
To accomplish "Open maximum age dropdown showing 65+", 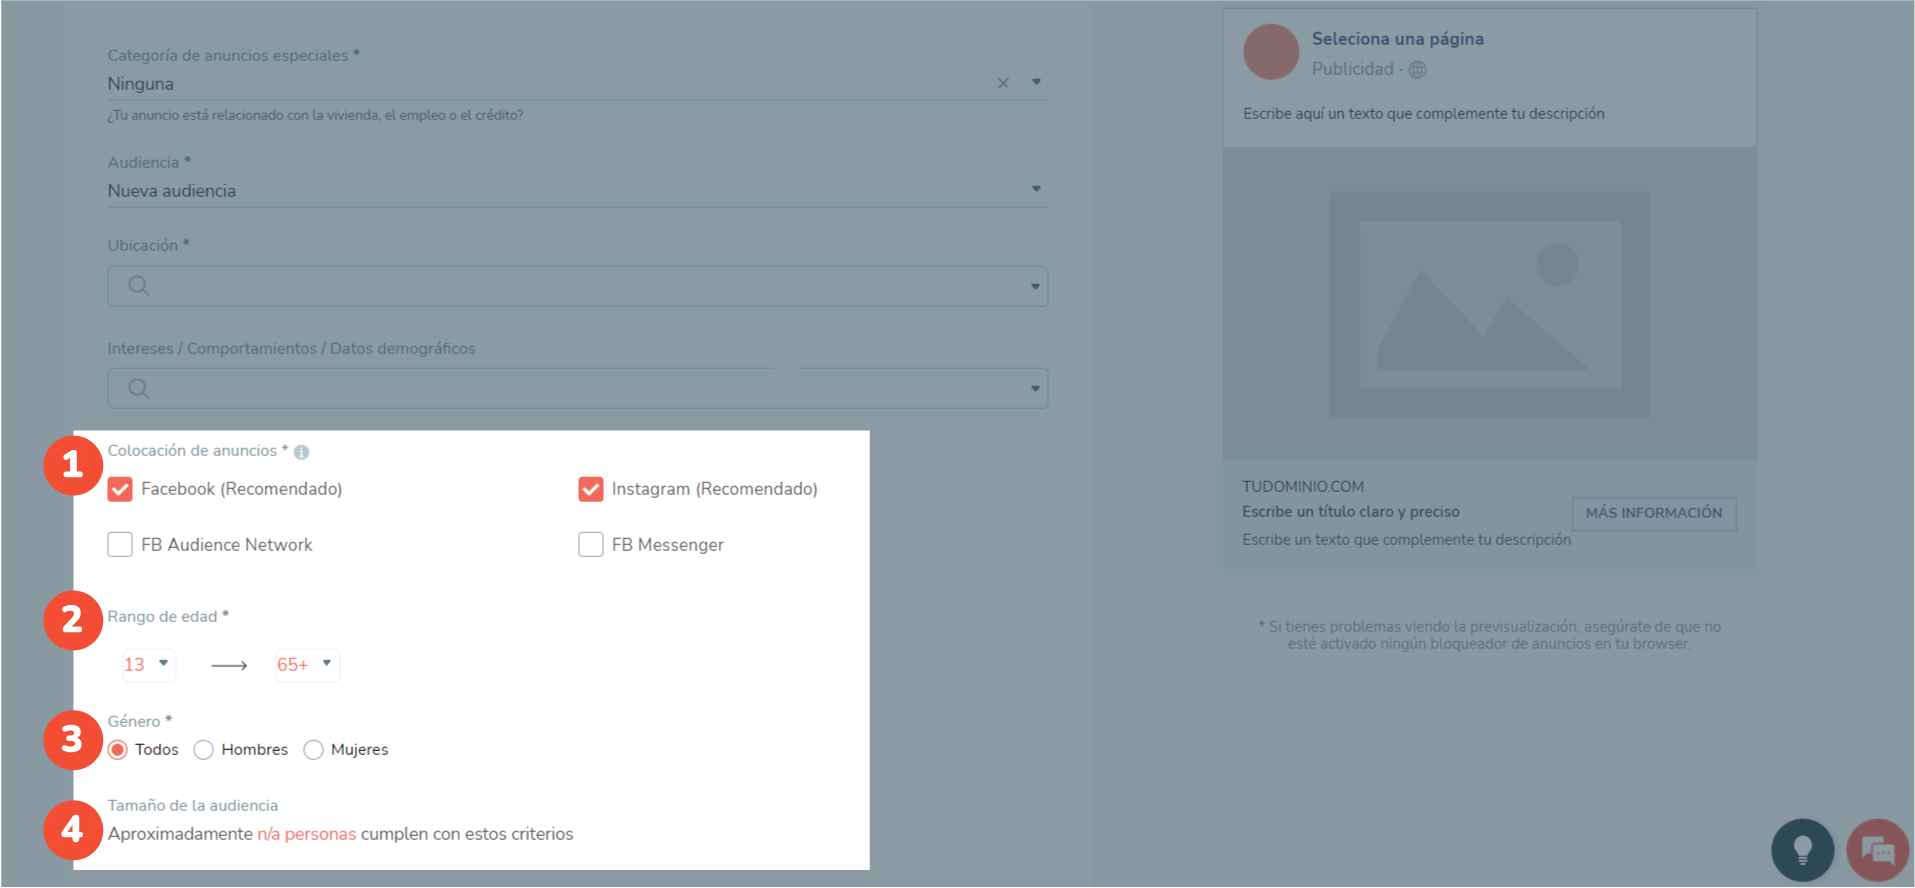I will 307,665.
